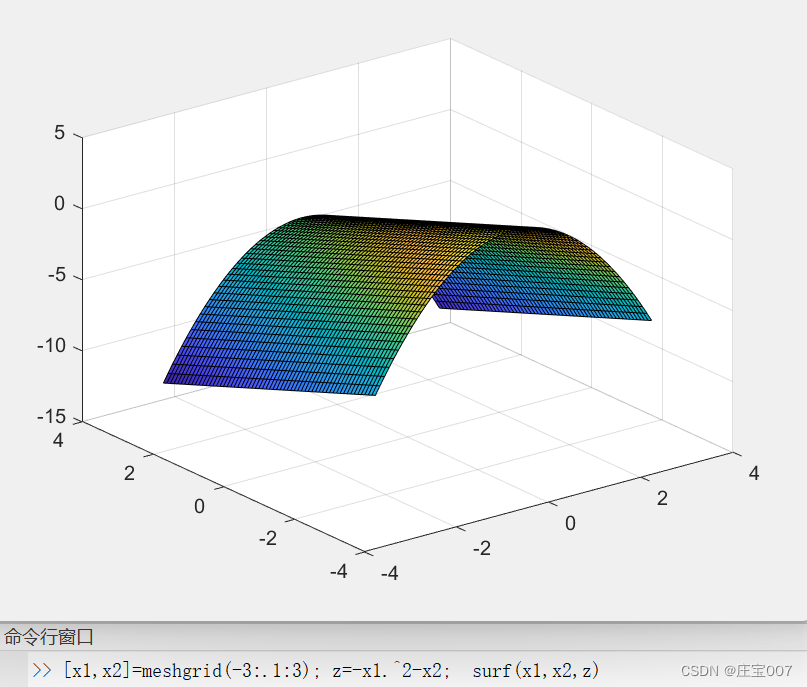Viewport: 807px width, 687px height.
Task: Select the z-axis tick label -10
Action: [51, 345]
